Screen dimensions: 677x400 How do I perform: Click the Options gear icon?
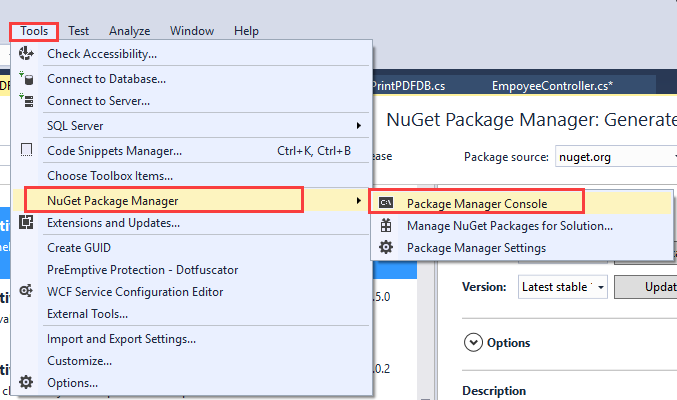click(27, 382)
